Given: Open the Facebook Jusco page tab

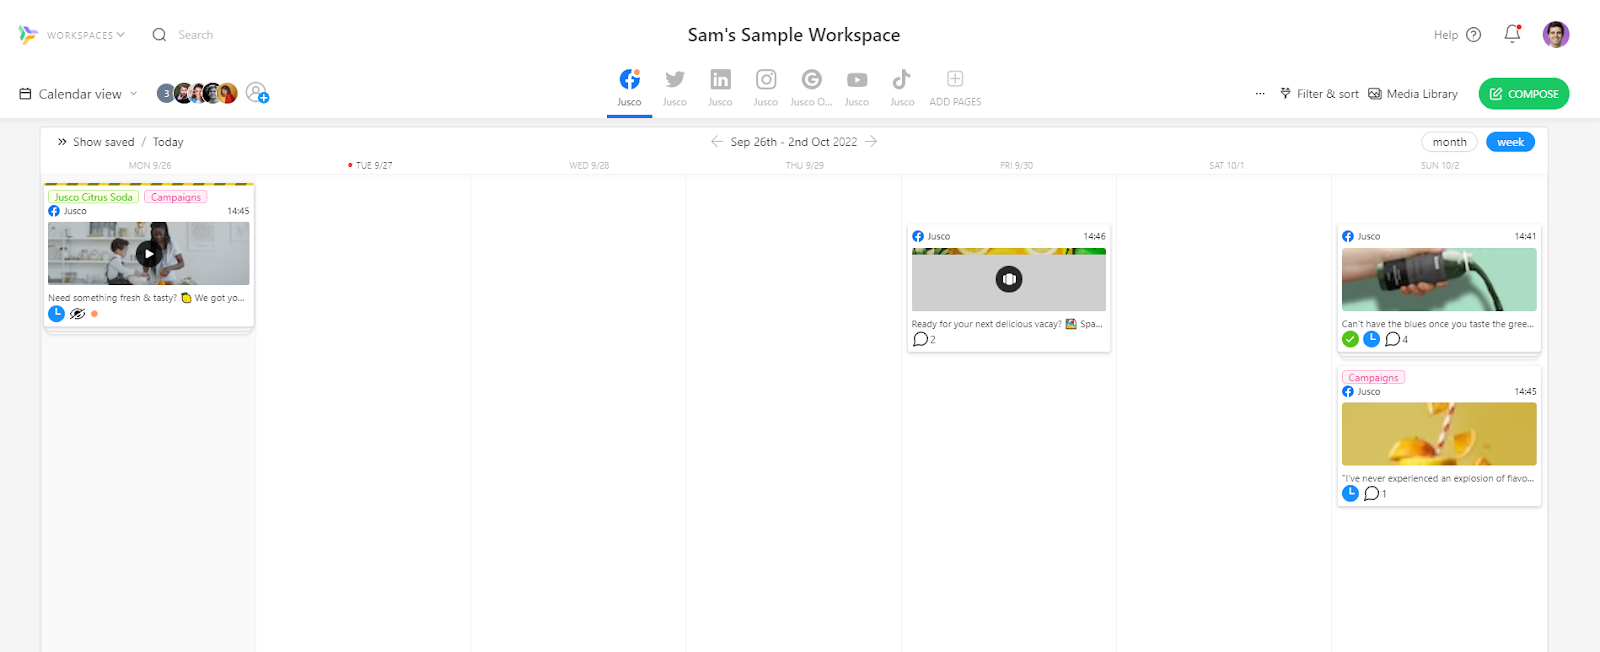Looking at the screenshot, I should pos(629,88).
